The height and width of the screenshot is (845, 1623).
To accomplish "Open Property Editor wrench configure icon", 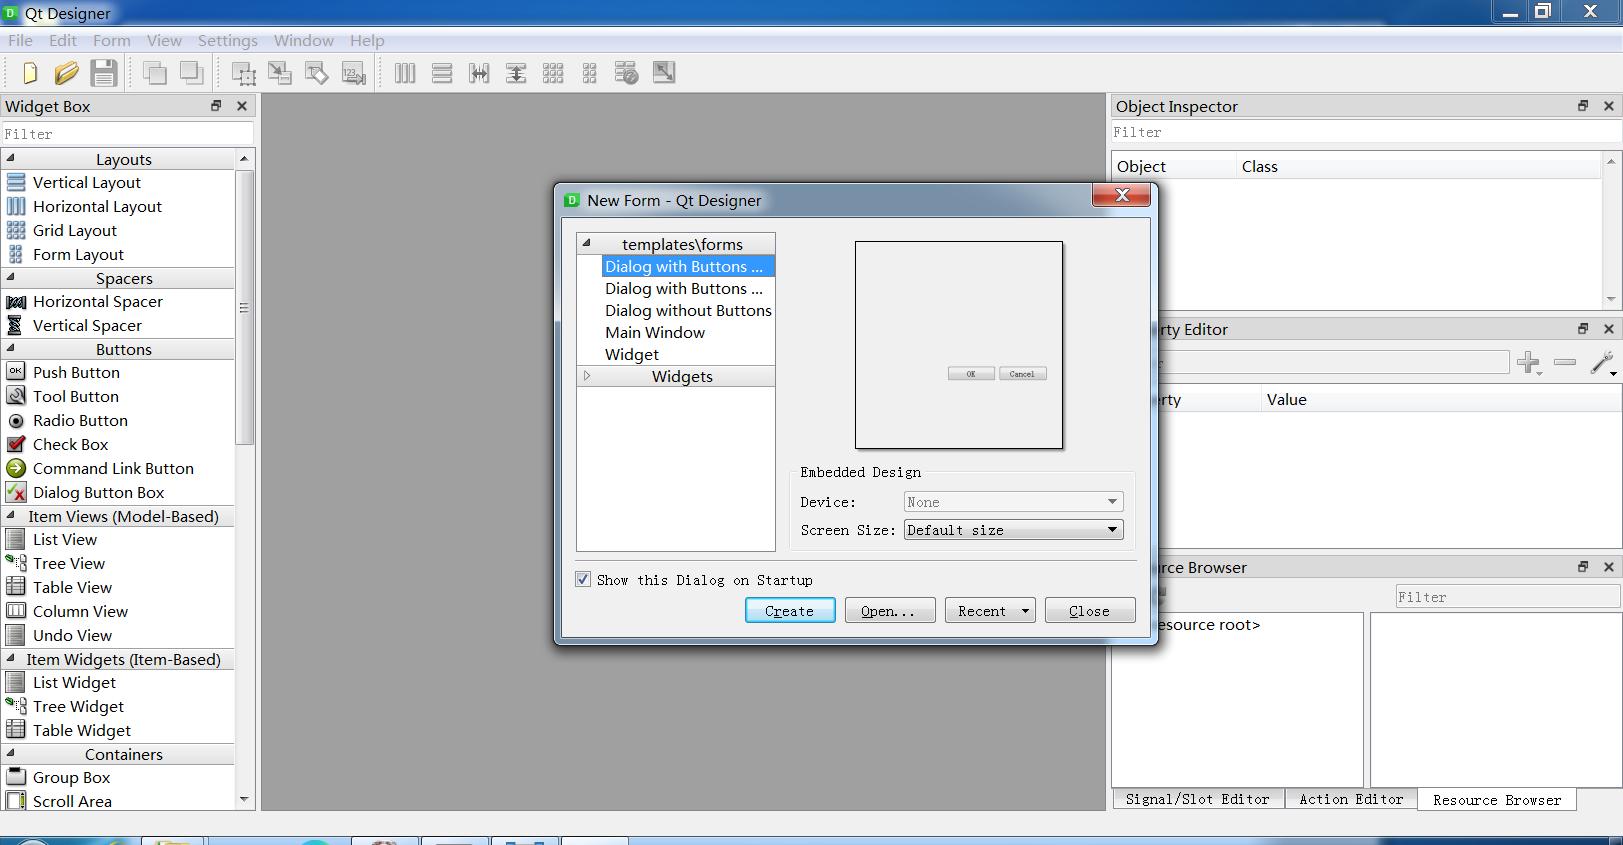I will [1603, 362].
